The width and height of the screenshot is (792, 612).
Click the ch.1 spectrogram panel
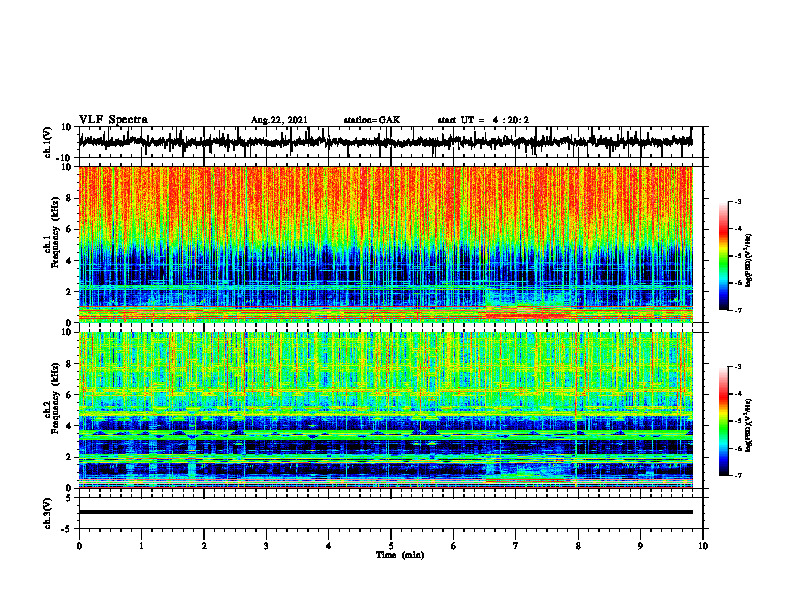[385, 244]
